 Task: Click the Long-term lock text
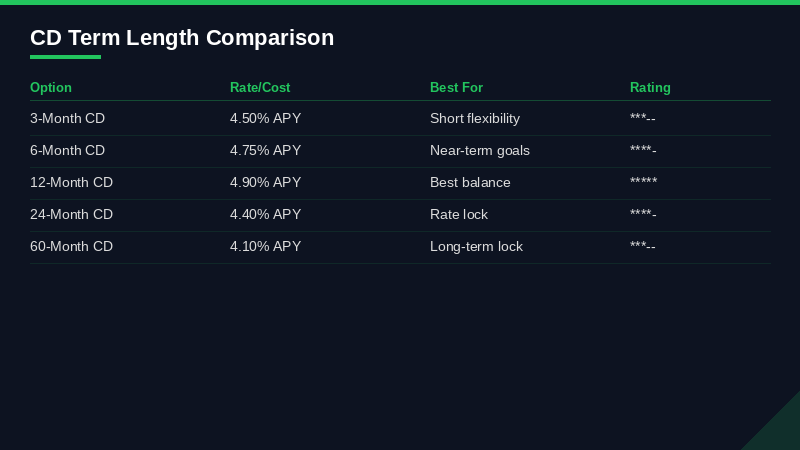point(476,247)
